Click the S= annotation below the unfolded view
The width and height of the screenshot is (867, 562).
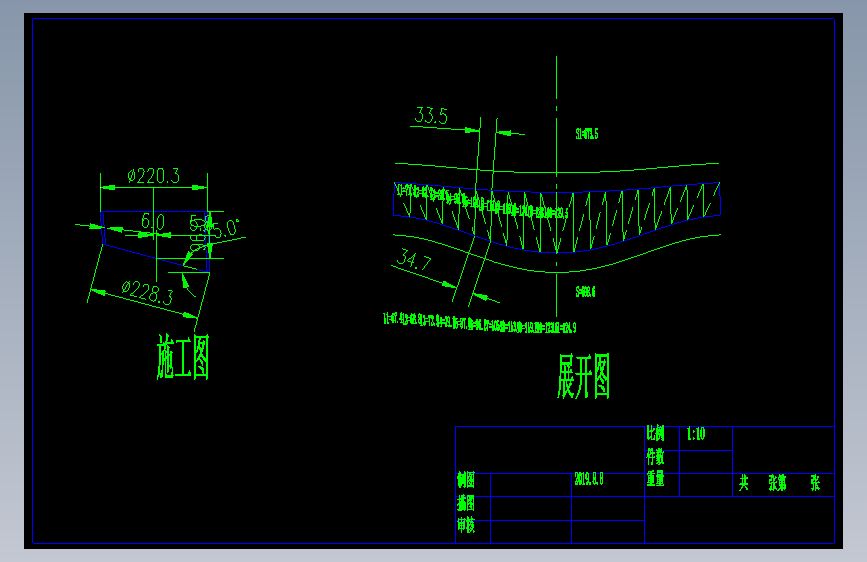coord(585,292)
